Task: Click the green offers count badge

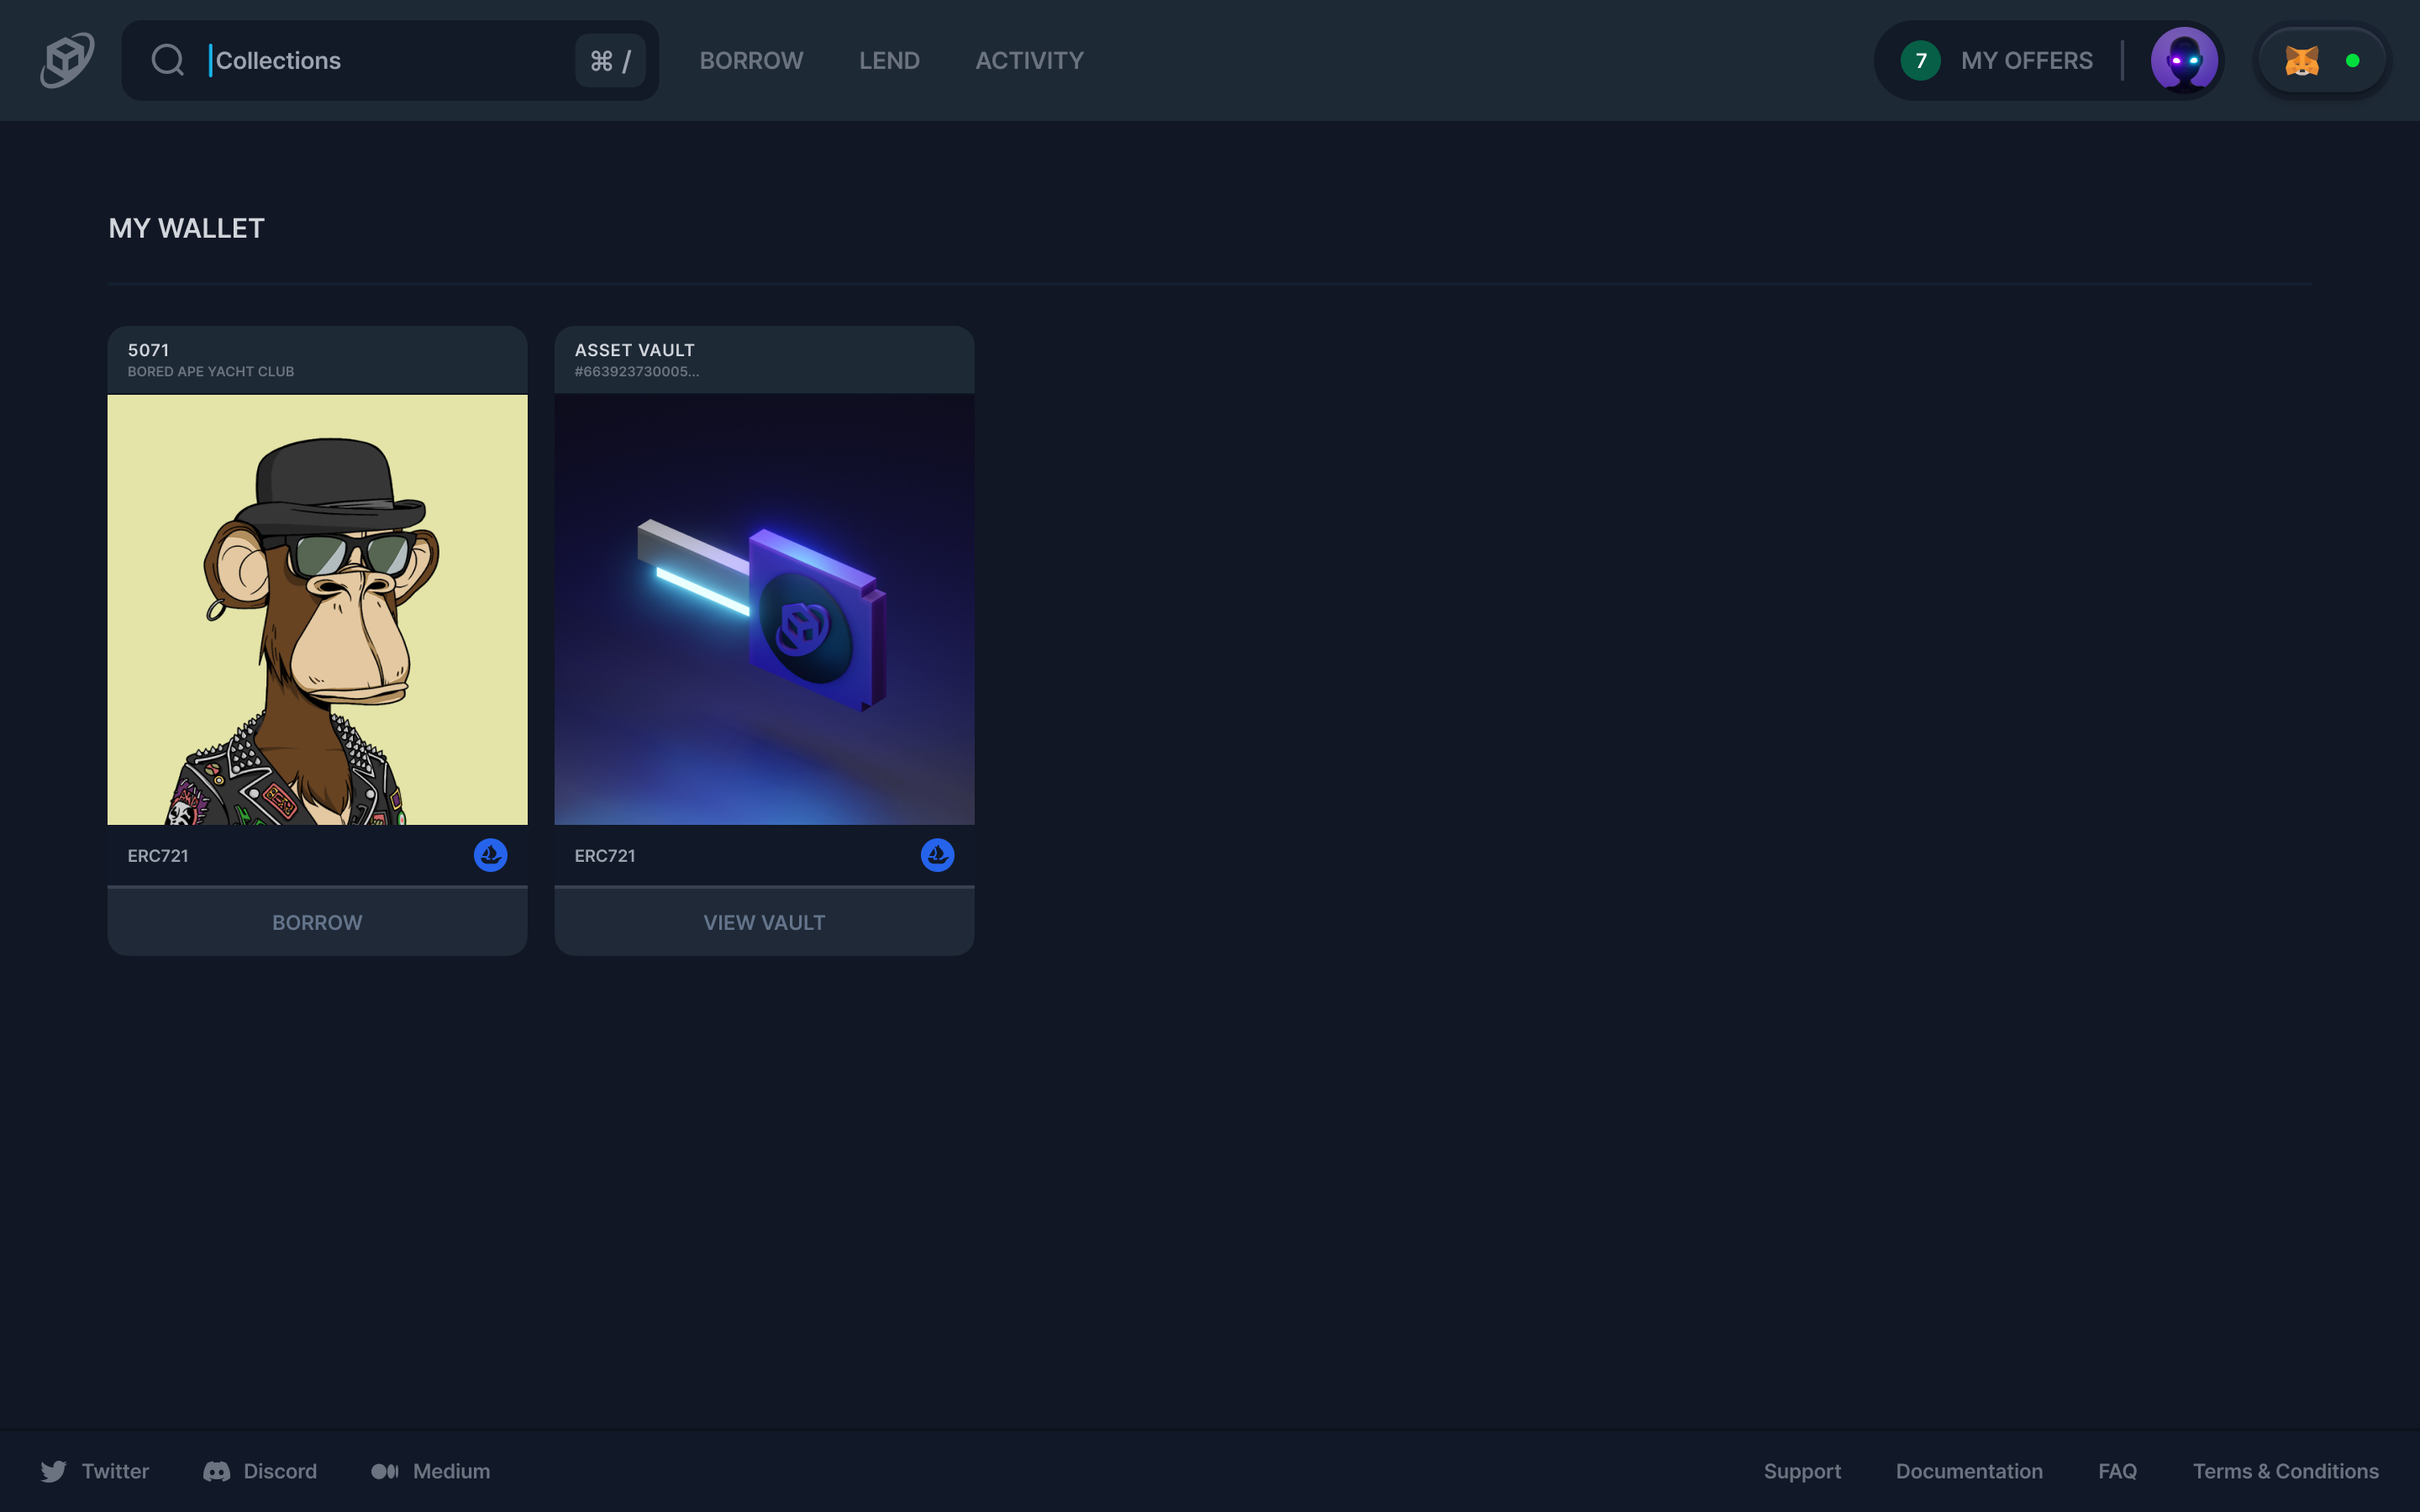Action: (1920, 61)
